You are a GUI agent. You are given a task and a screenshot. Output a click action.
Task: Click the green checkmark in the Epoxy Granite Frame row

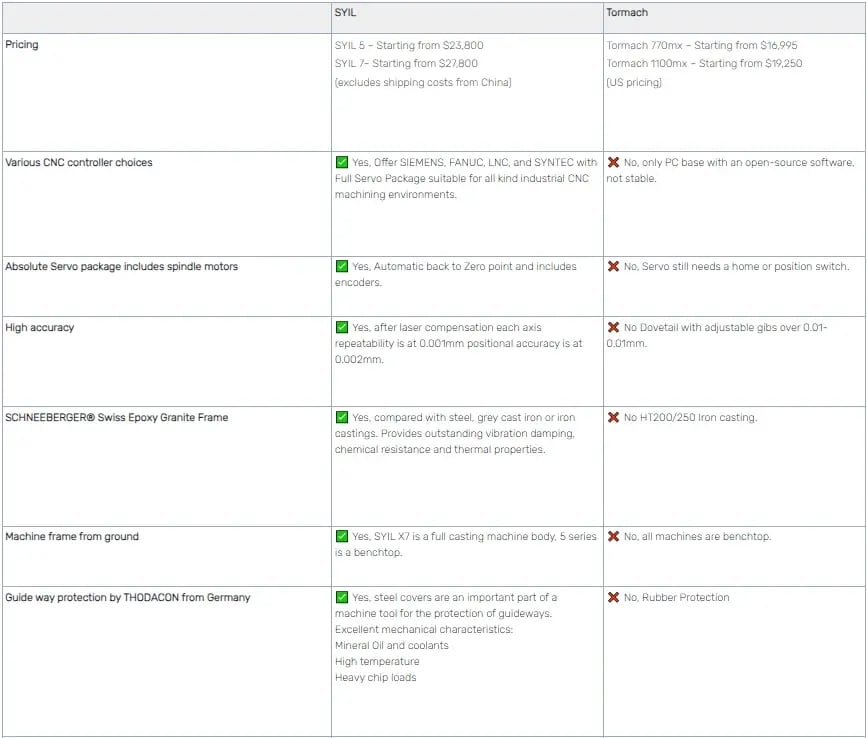(342, 417)
